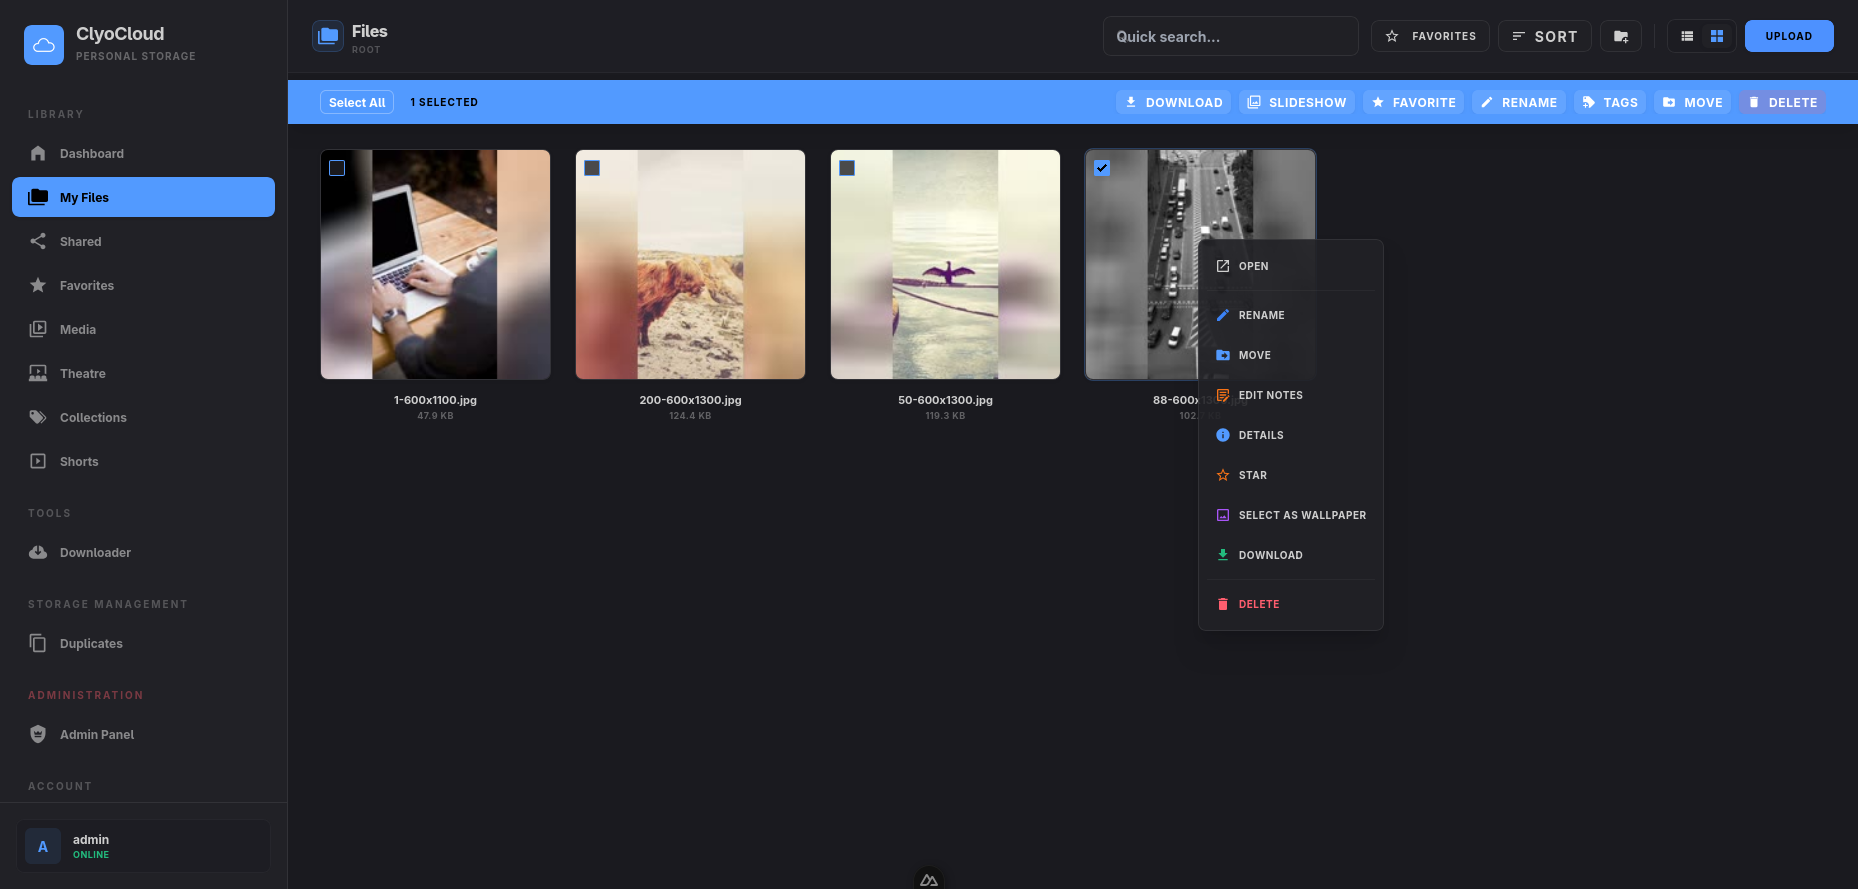The image size is (1858, 889).
Task: Click the Collections tags icon in sidebar
Action: pyautogui.click(x=38, y=417)
